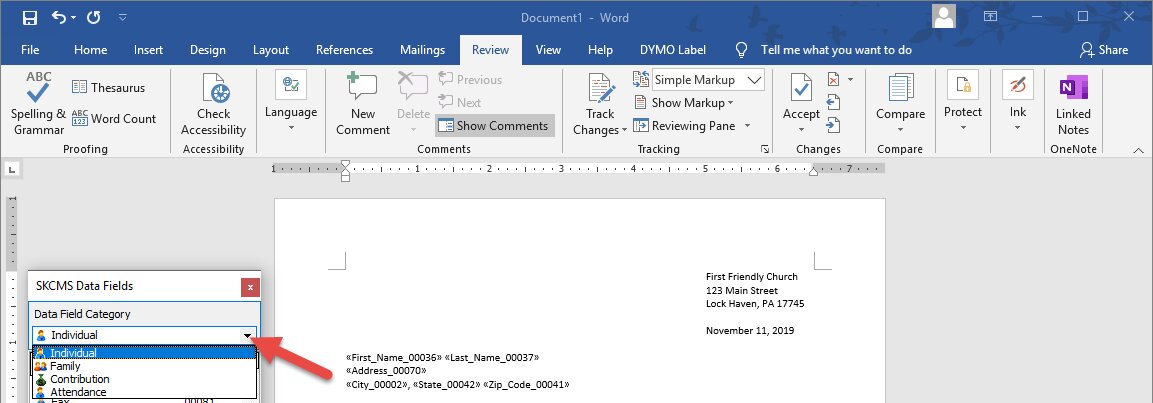
Task: Run Spelling & Grammar check
Action: 38,104
